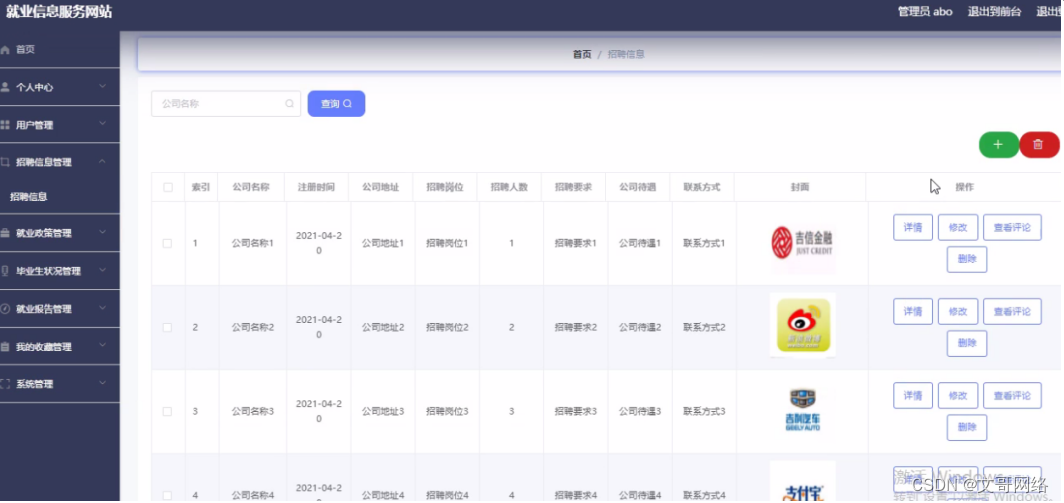
Task: Expand the 就业报告管理 menu arrow
Action: click(102, 308)
